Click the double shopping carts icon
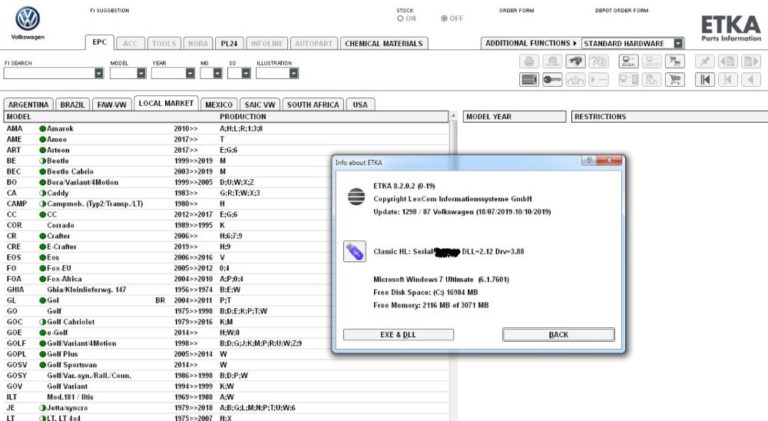768x421 pixels. click(x=675, y=61)
